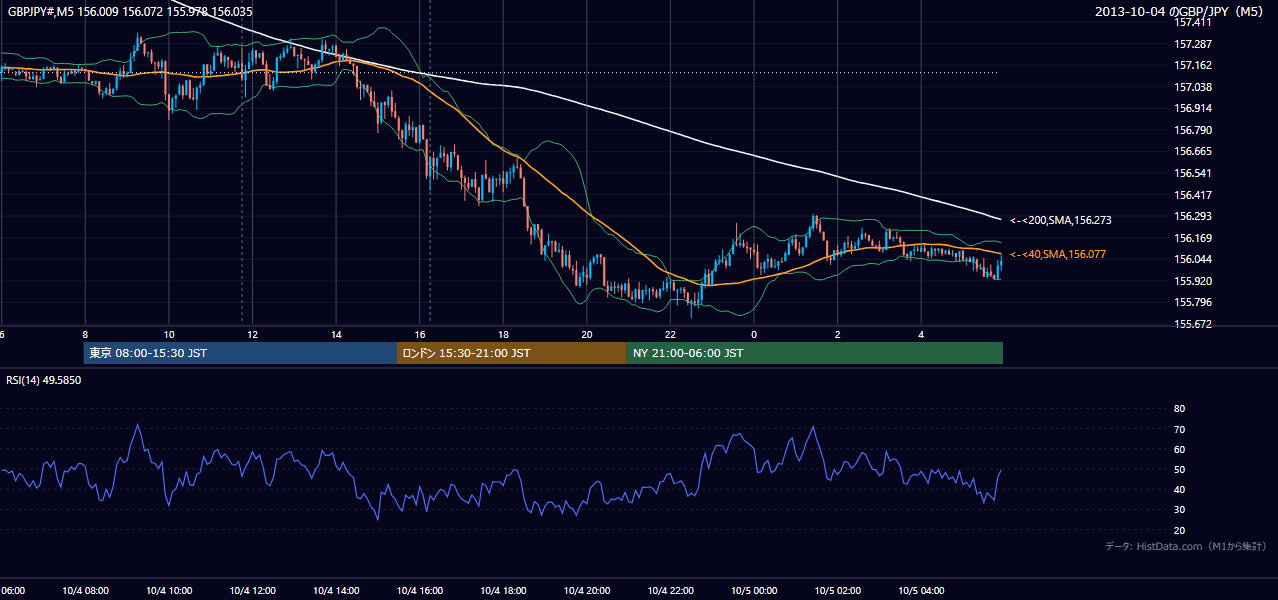Click hour tick 8 under price chart
The width and height of the screenshot is (1278, 600).
85,334
